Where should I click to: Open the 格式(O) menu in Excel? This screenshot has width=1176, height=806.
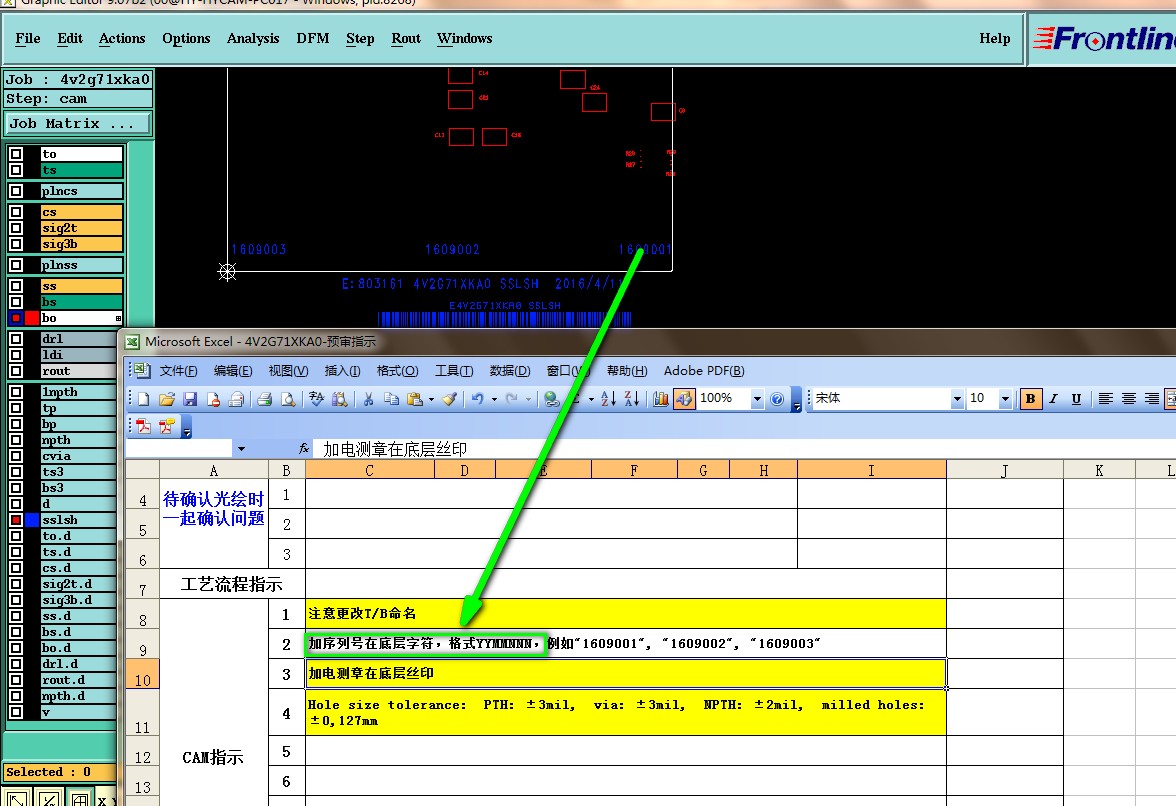click(398, 370)
